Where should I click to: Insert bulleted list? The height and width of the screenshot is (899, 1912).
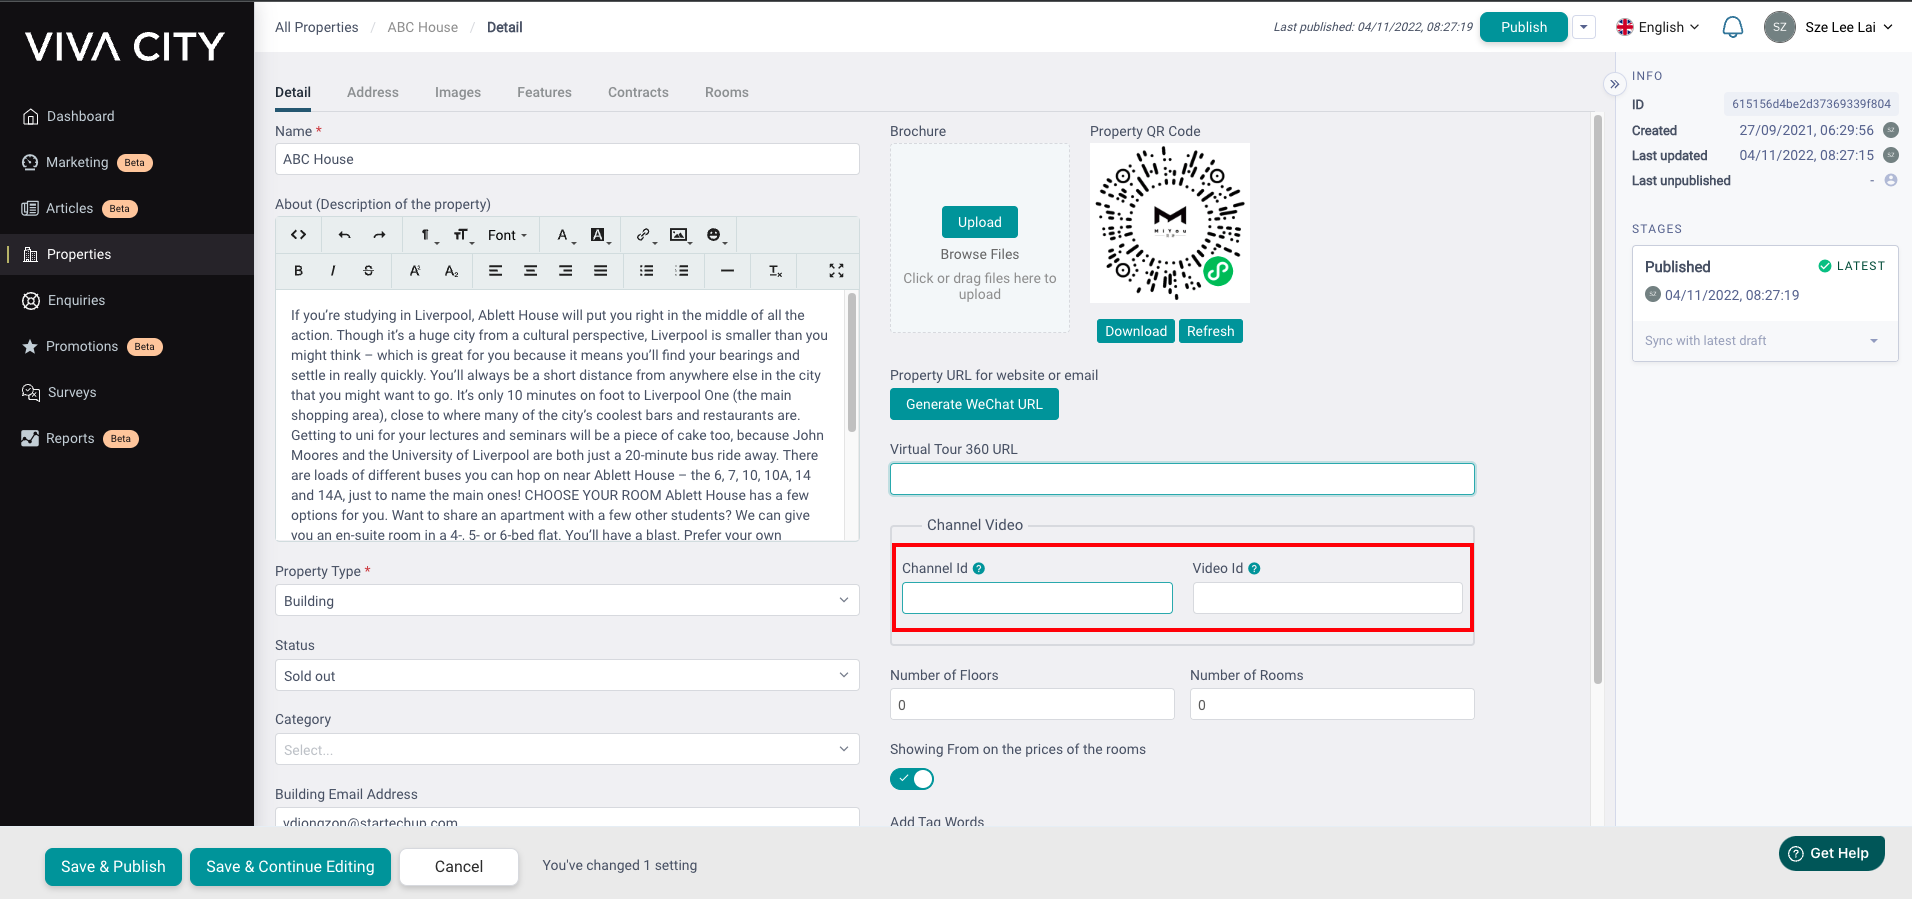tap(647, 271)
